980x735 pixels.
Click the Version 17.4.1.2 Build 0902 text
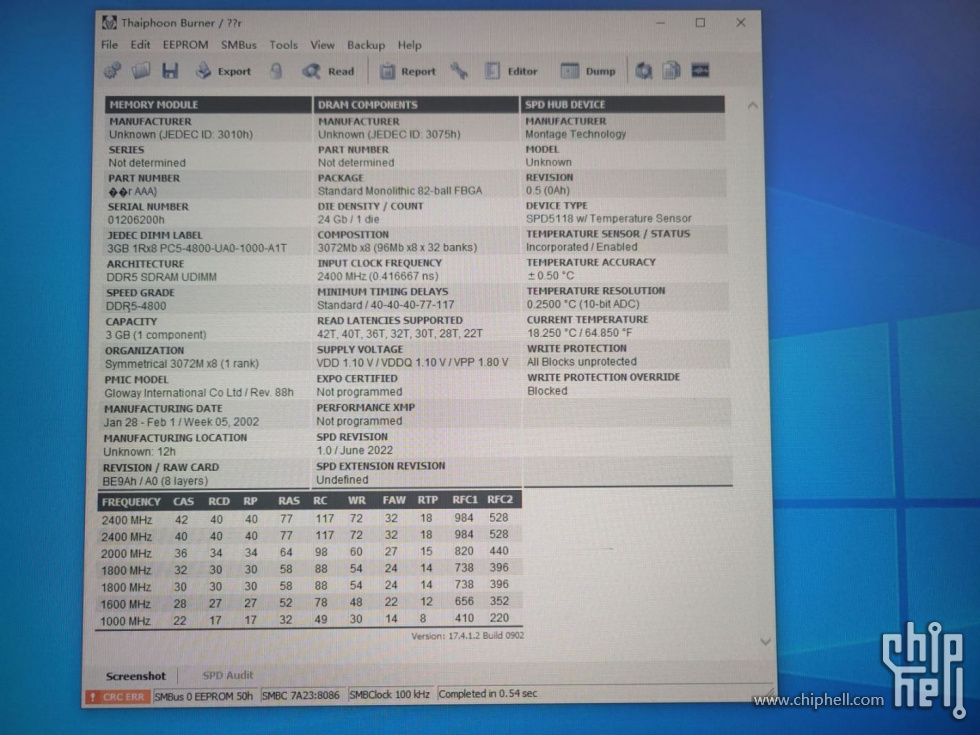click(x=468, y=636)
